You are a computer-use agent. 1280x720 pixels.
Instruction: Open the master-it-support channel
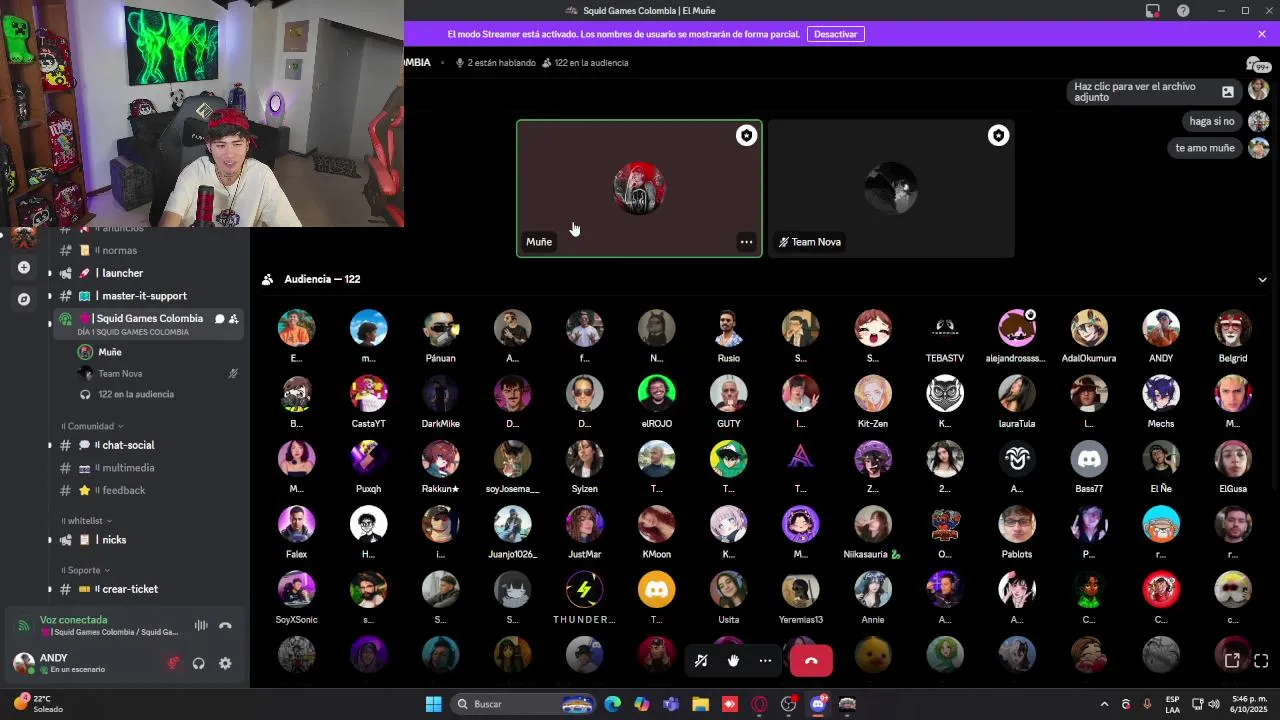144,296
